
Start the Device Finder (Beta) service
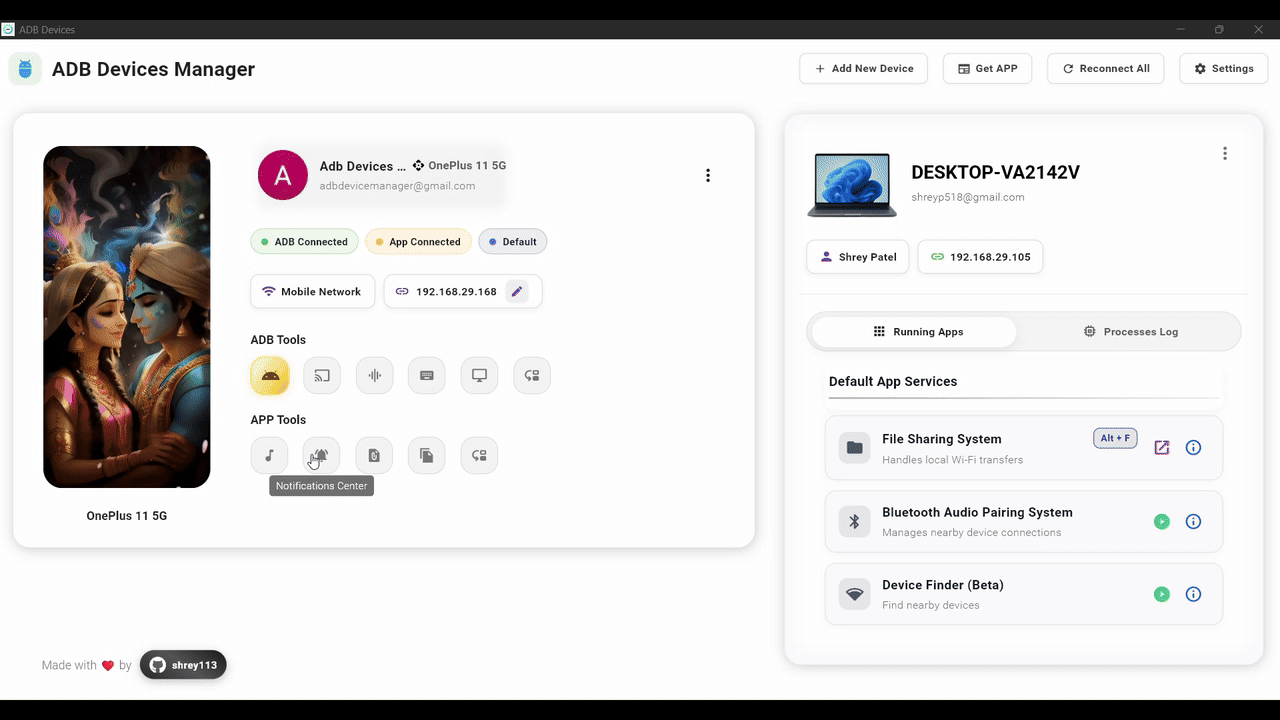point(1161,594)
